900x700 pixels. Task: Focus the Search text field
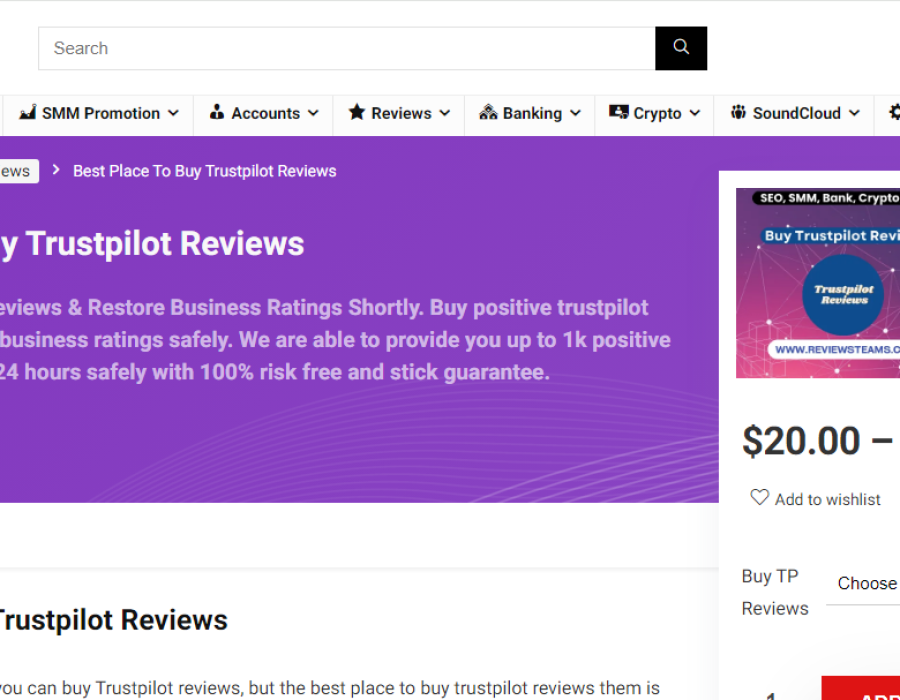[346, 48]
